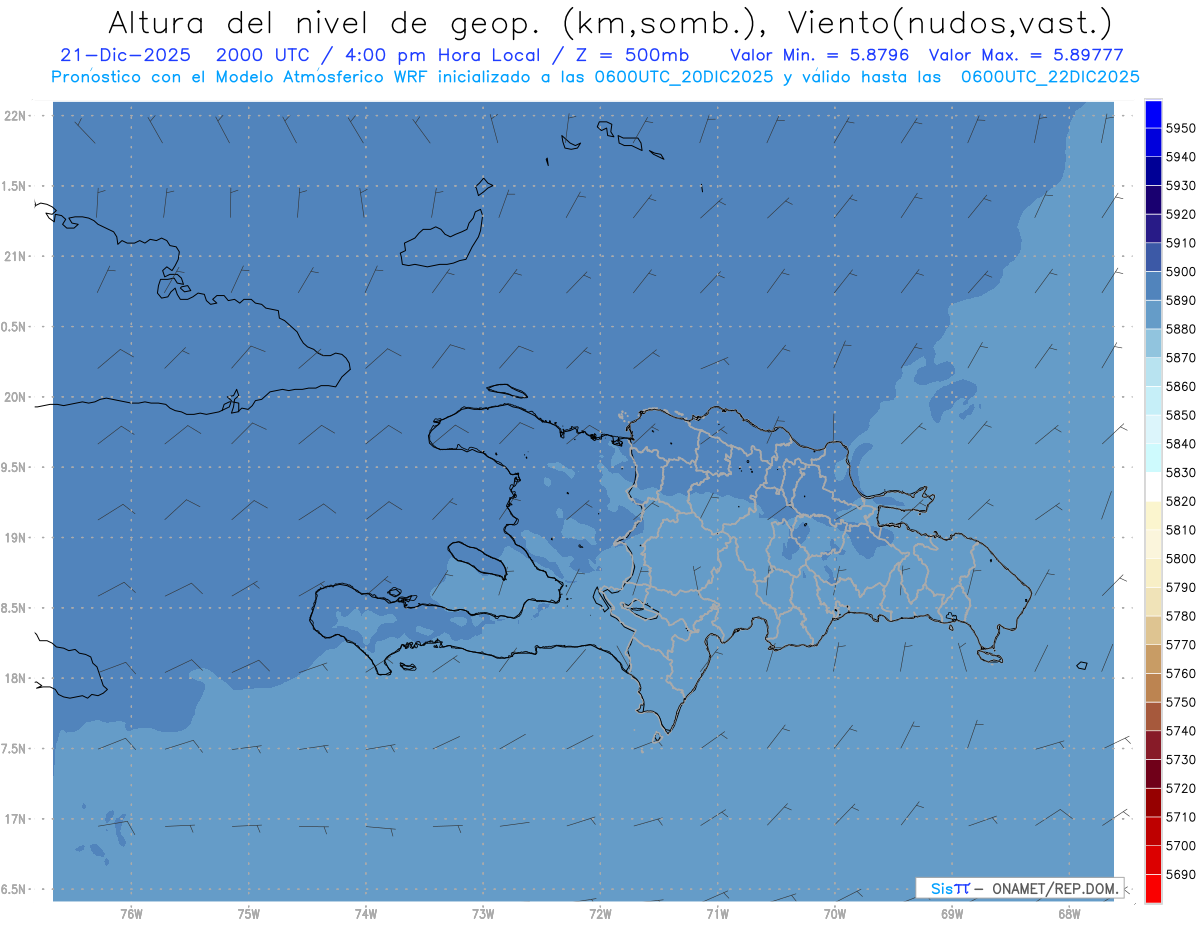Screen dimensions: 1200x927
Task: Click the '7.5N' latitude axis label
Action: pos(14,749)
